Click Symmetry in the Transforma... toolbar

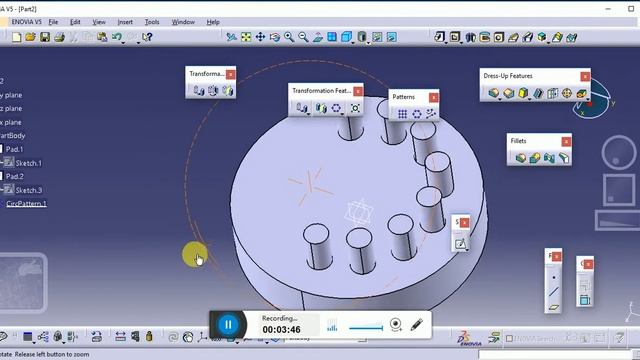click(x=227, y=90)
